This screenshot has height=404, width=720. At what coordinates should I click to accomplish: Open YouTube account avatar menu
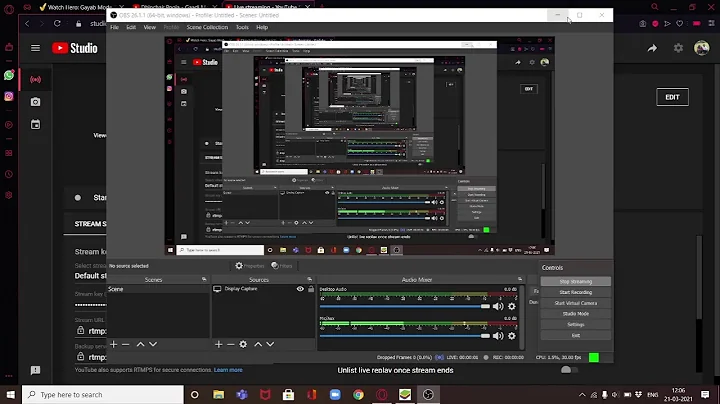coord(702,48)
